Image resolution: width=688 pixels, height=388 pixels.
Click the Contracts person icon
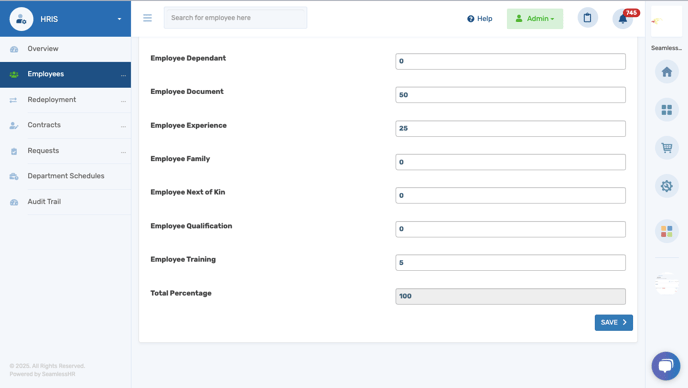[14, 126]
